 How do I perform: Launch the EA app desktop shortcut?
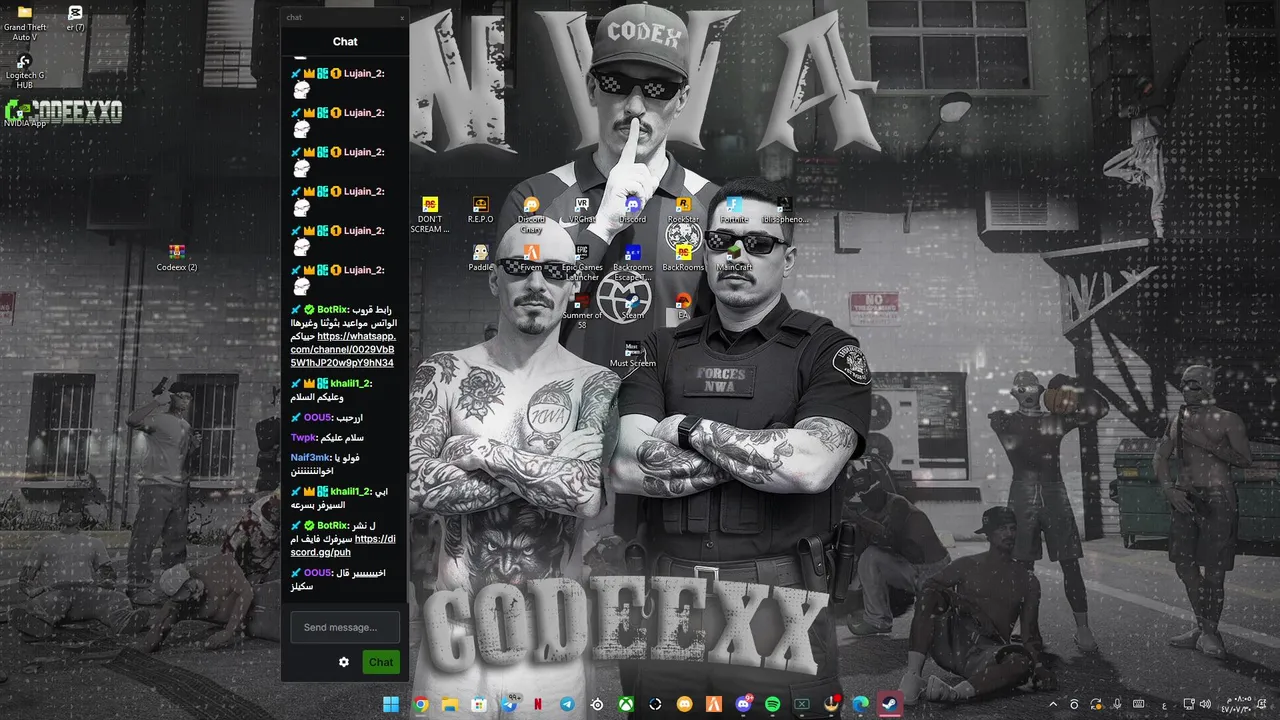point(683,306)
